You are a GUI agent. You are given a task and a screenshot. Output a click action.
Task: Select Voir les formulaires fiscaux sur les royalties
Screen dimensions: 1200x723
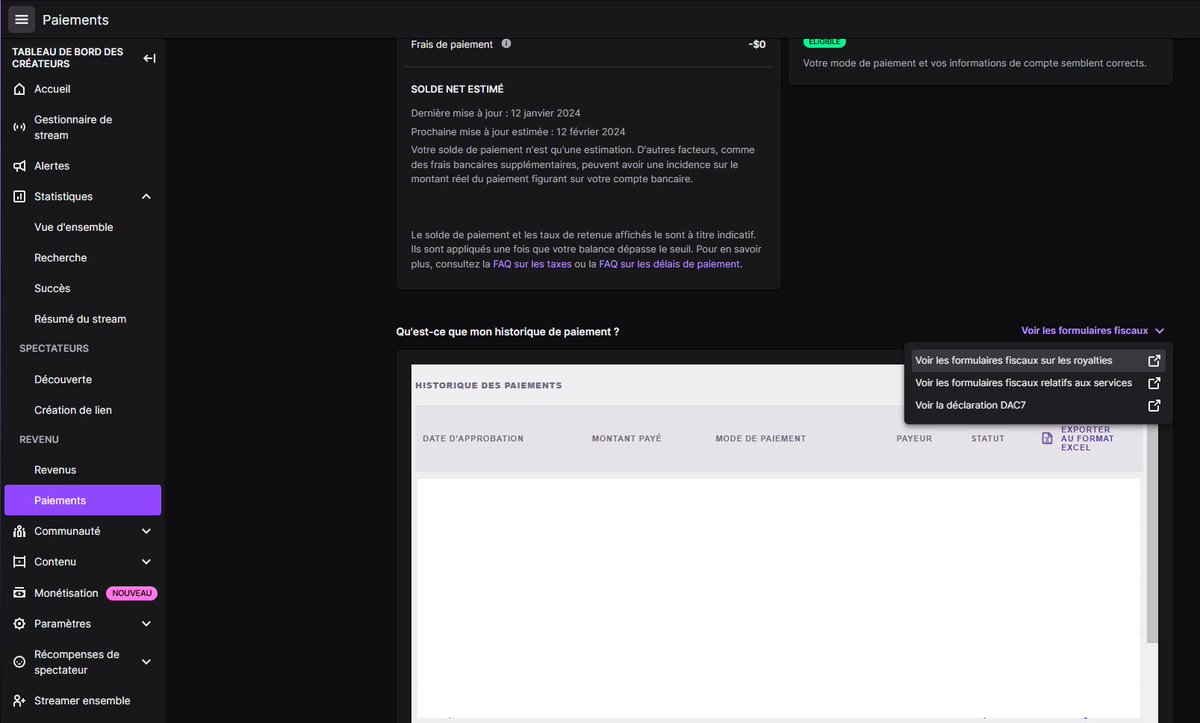coord(1038,361)
